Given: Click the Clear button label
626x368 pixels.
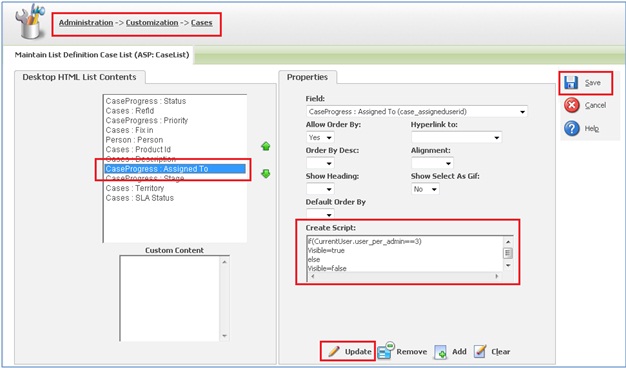Looking at the screenshot, I should click(501, 352).
